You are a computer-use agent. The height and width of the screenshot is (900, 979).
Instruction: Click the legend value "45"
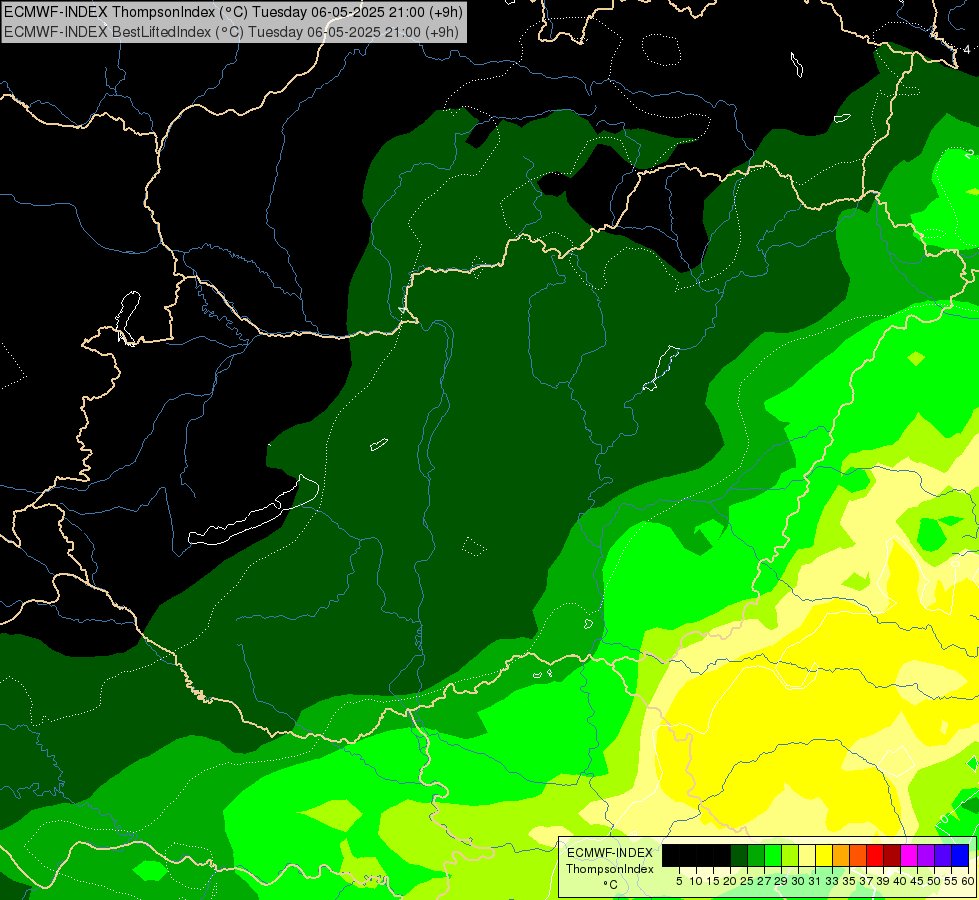click(917, 881)
